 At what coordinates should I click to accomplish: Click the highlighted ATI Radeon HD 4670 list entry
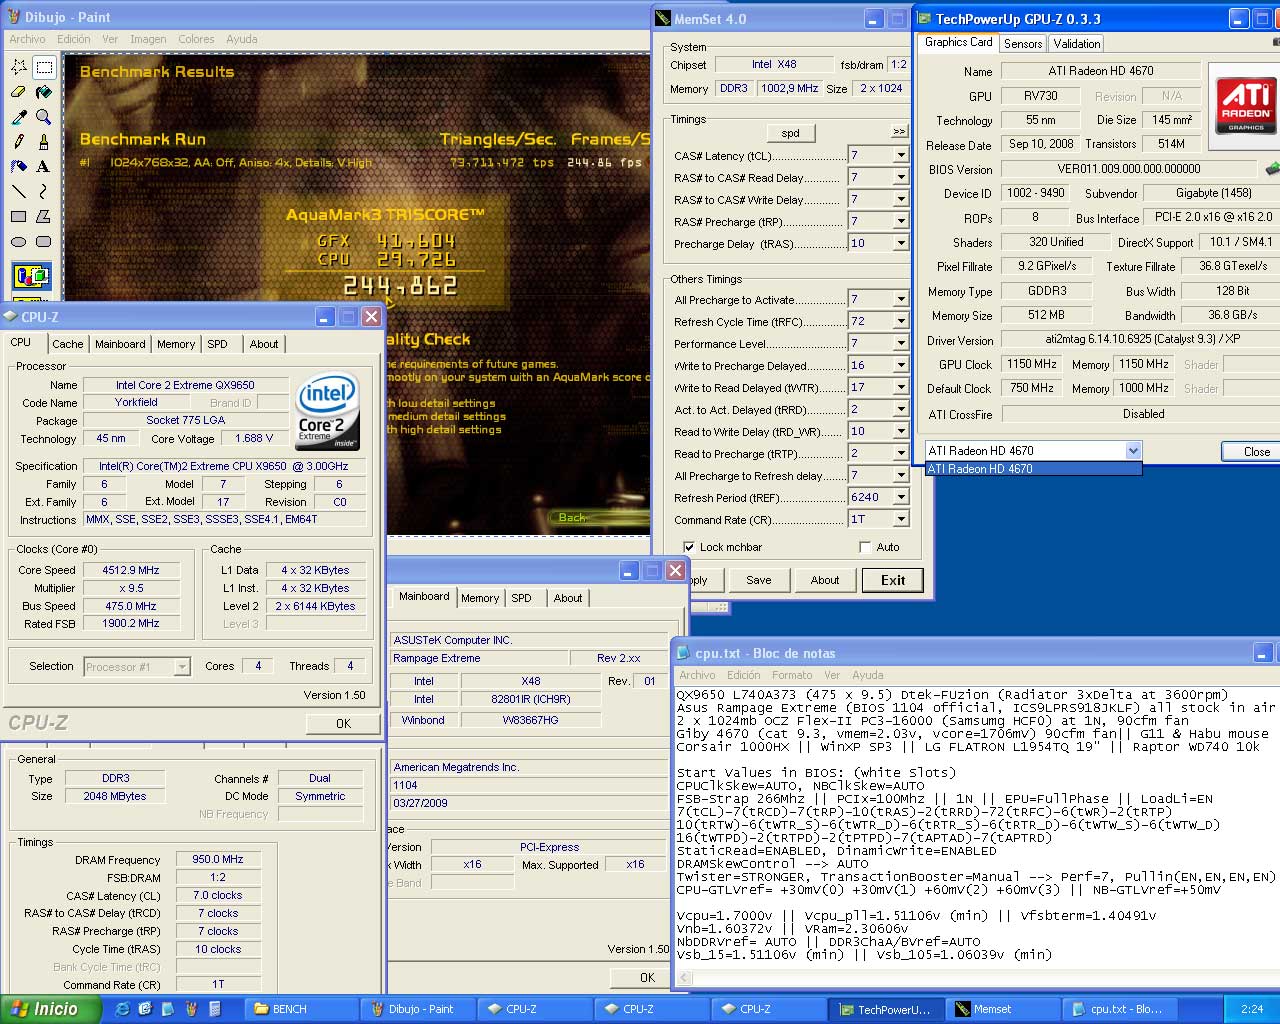[x=1033, y=469]
